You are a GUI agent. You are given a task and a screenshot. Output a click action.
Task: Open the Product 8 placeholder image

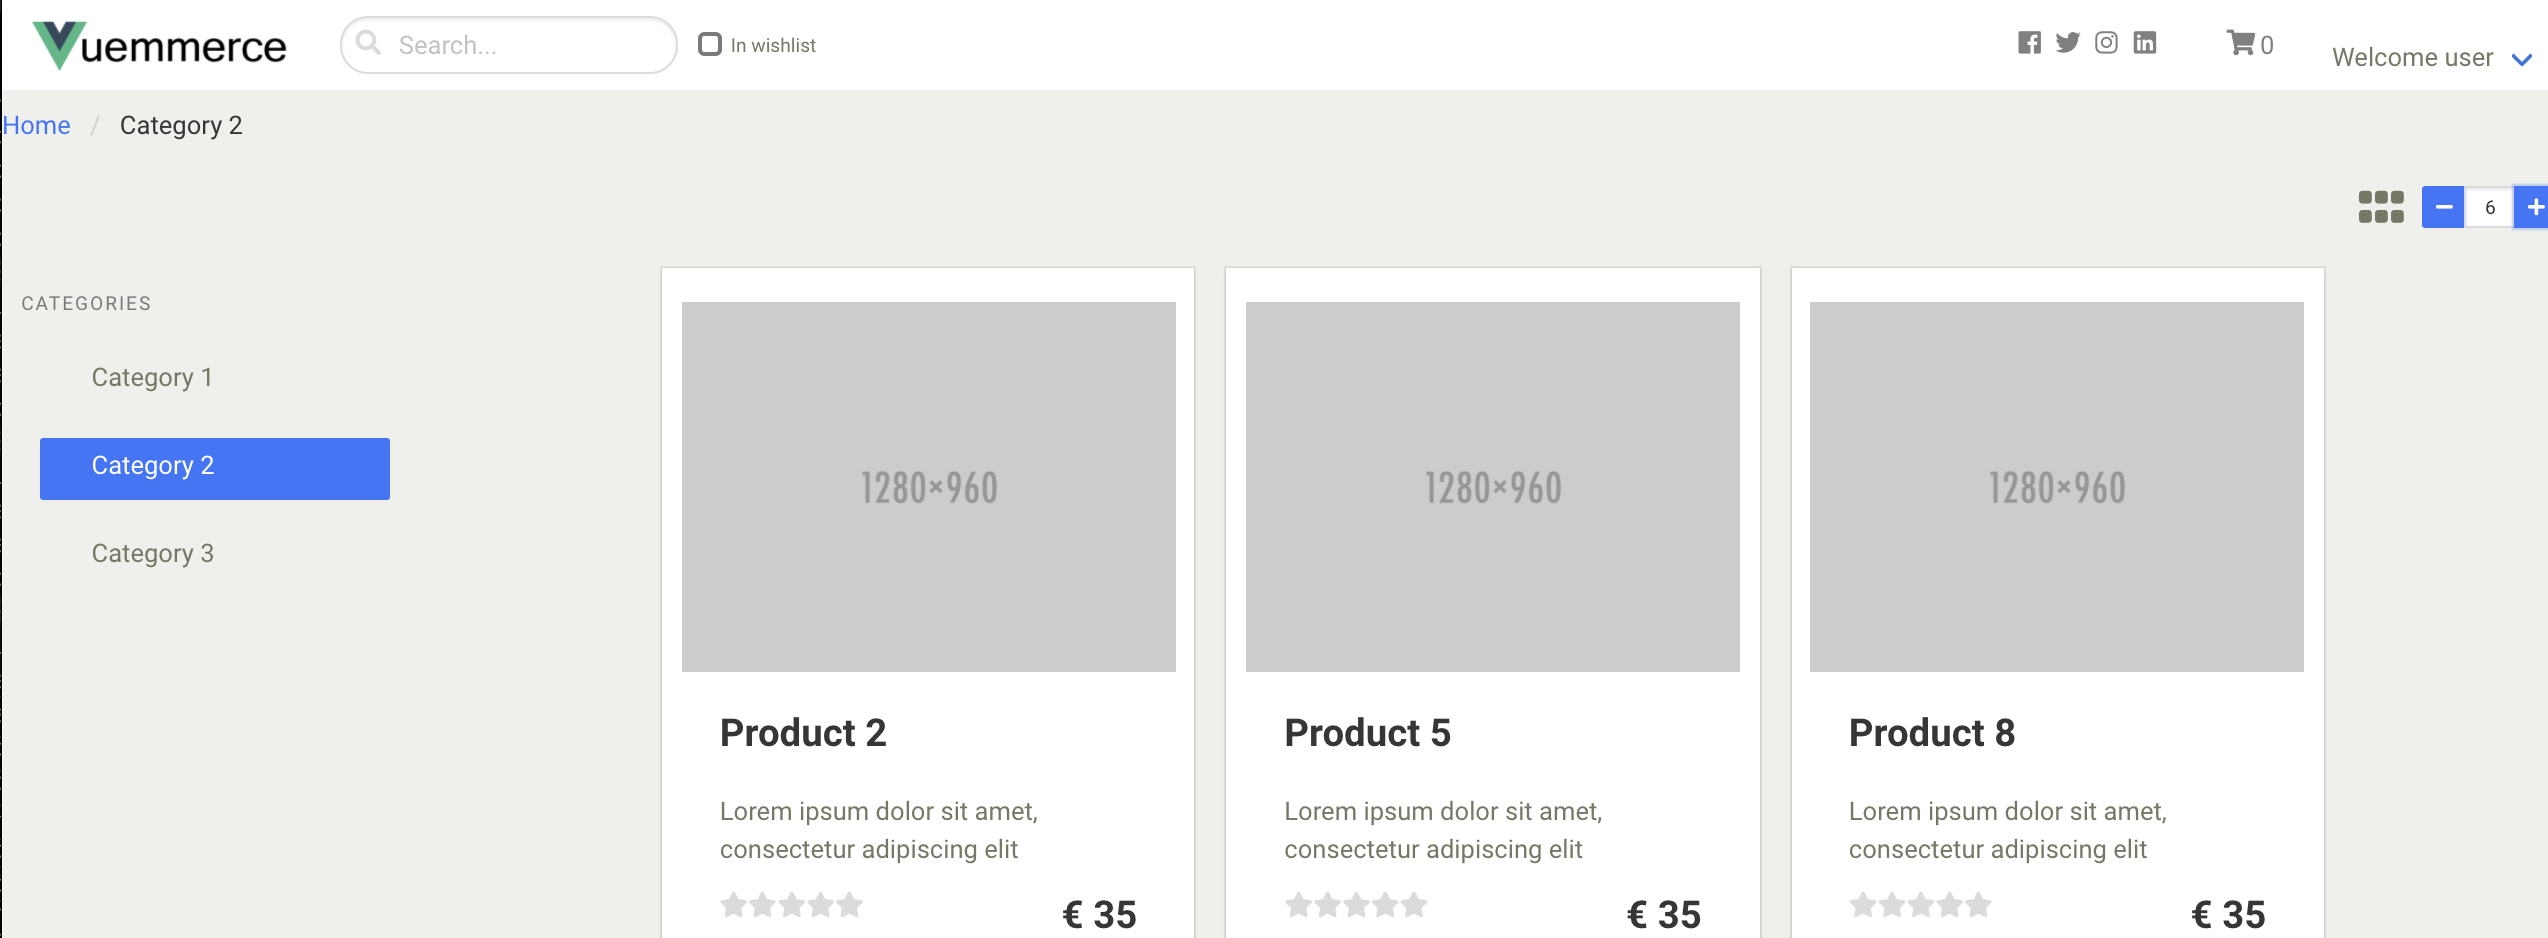click(2057, 487)
